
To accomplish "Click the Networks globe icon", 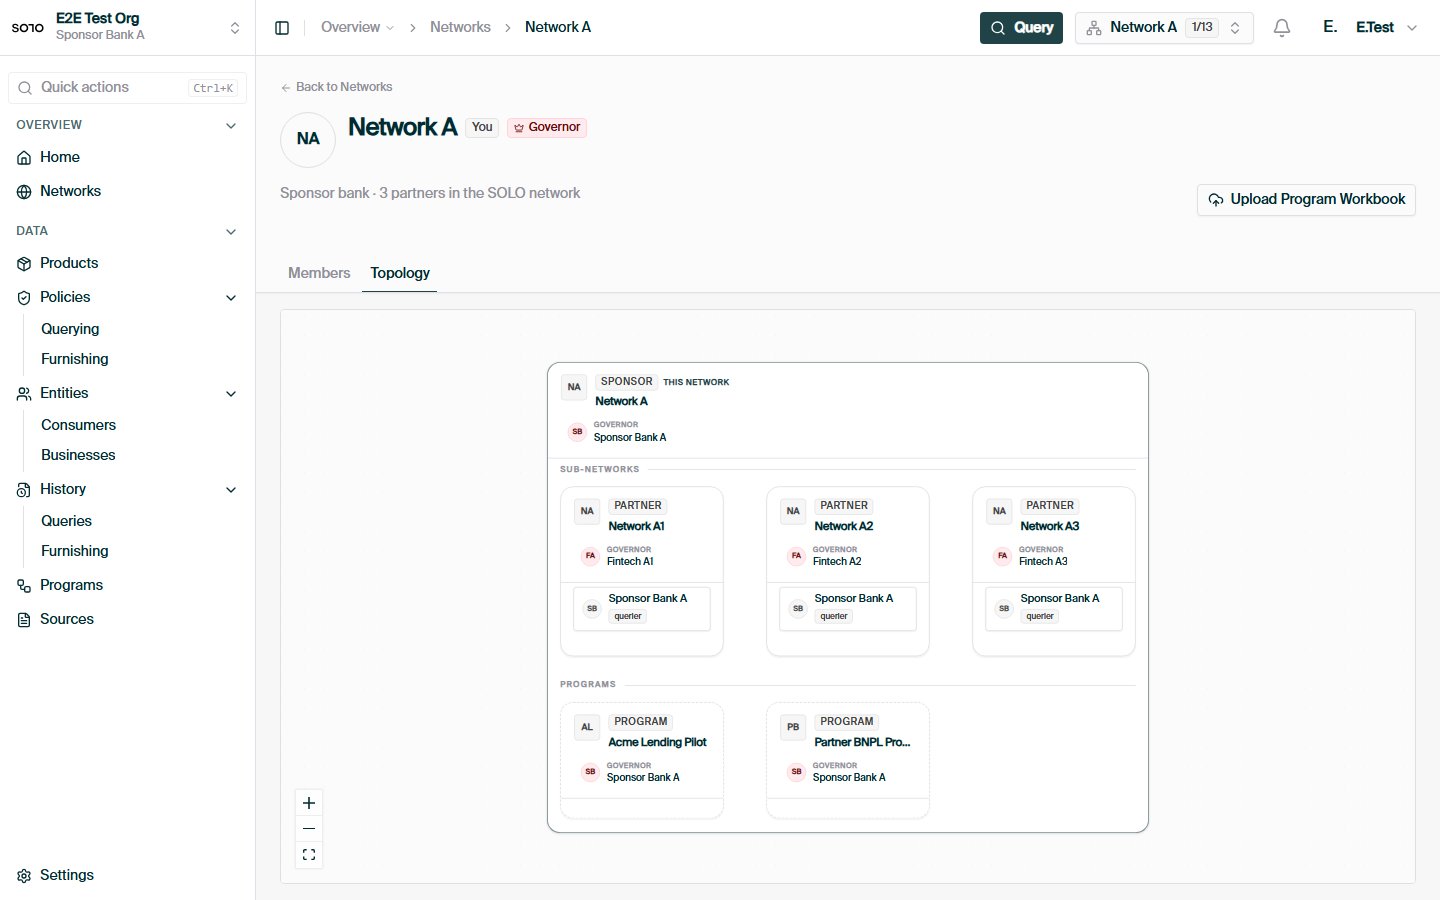I will (24, 192).
